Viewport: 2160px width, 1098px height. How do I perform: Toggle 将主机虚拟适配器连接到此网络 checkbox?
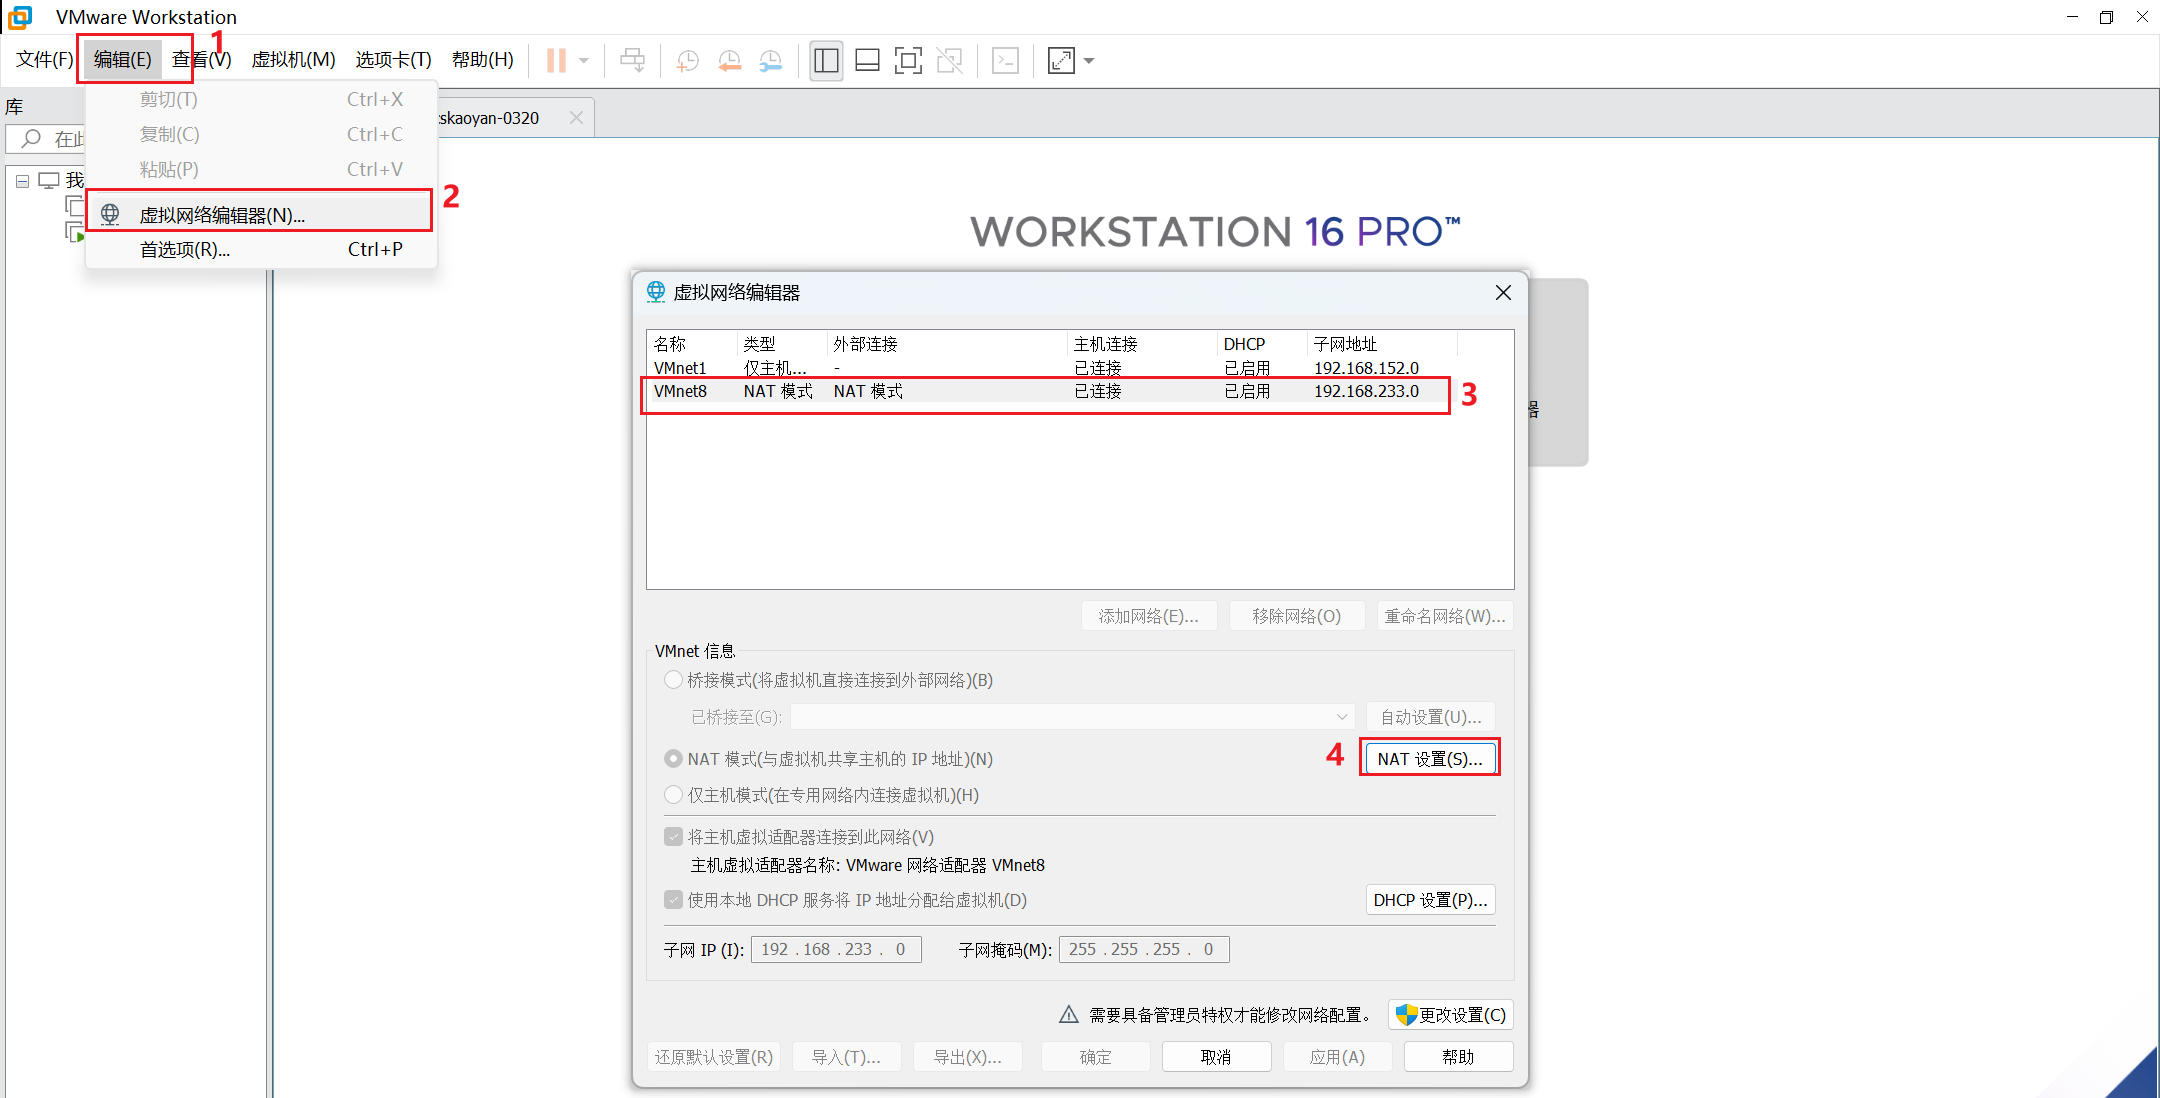[x=673, y=837]
